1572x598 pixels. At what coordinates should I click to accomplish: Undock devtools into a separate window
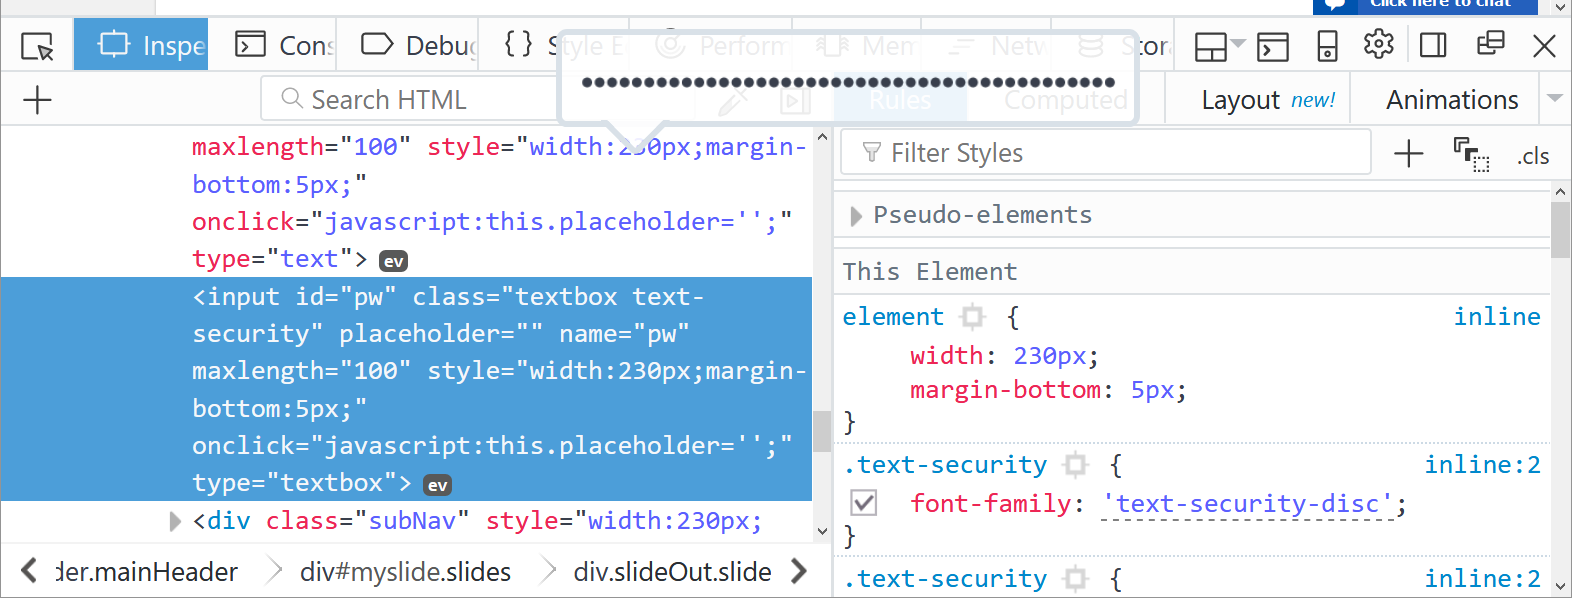[x=1490, y=44]
